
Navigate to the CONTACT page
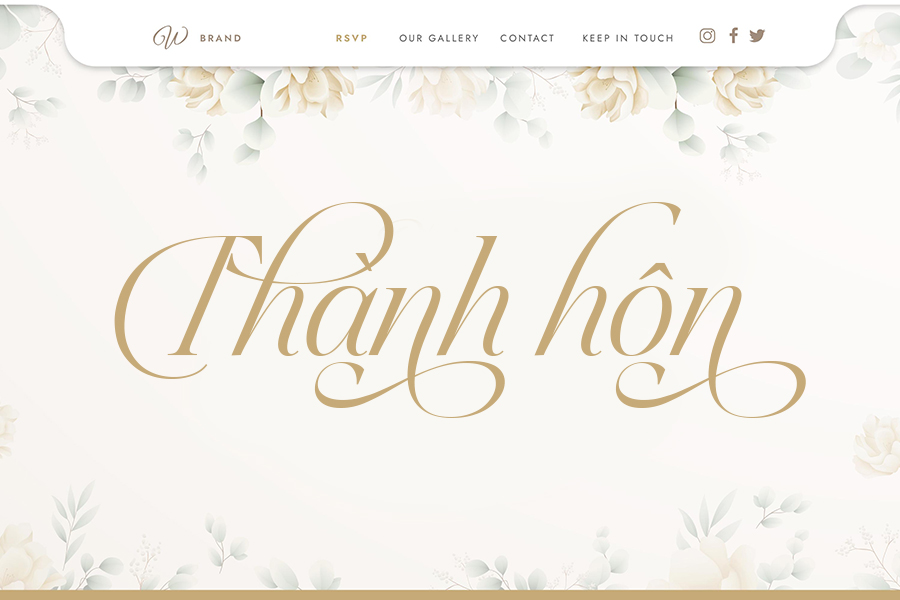click(x=527, y=38)
